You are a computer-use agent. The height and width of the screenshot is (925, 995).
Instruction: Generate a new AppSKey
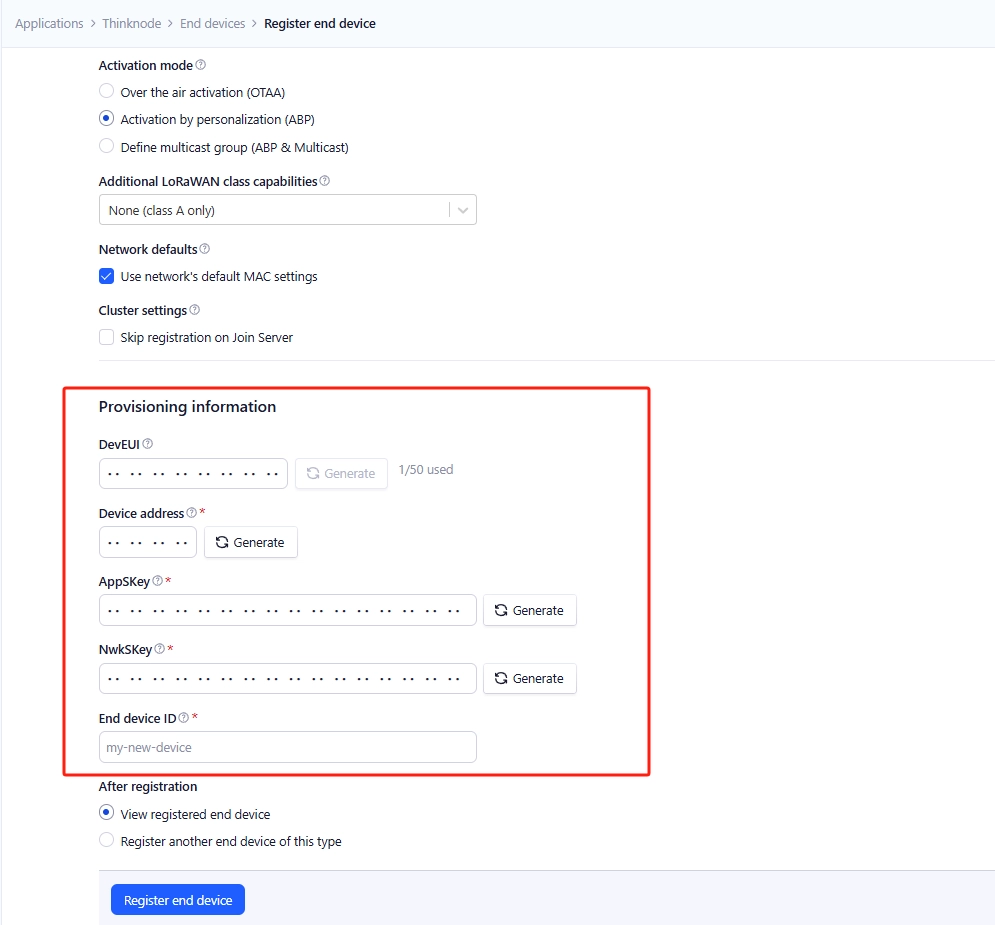529,610
